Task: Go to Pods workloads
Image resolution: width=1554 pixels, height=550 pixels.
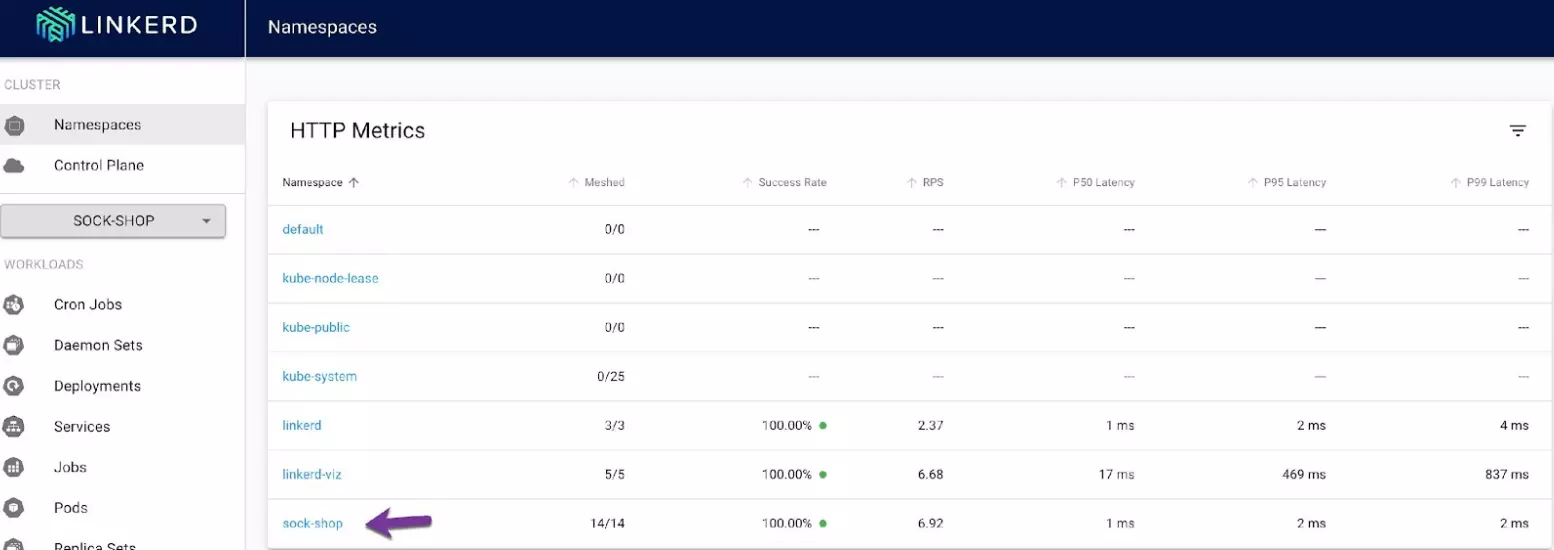Action: tap(122, 508)
